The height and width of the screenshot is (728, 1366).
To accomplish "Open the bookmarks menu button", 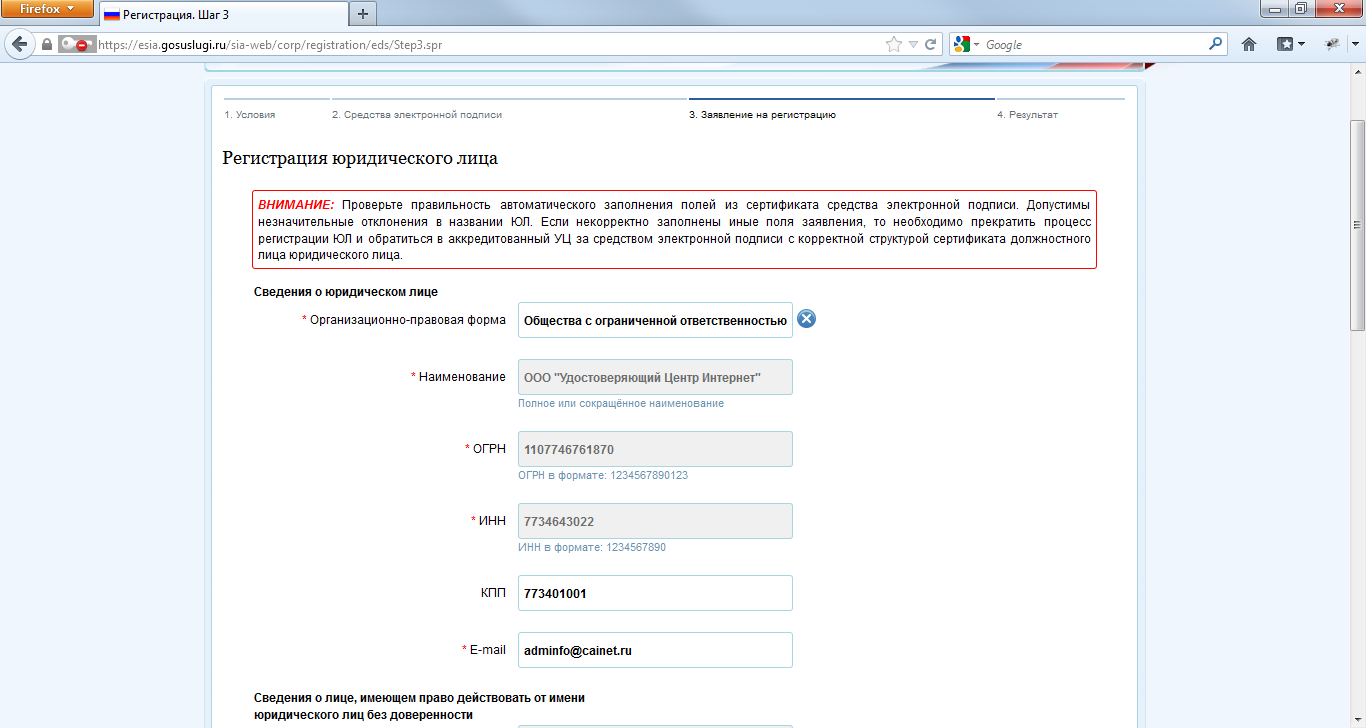I will click(1291, 45).
